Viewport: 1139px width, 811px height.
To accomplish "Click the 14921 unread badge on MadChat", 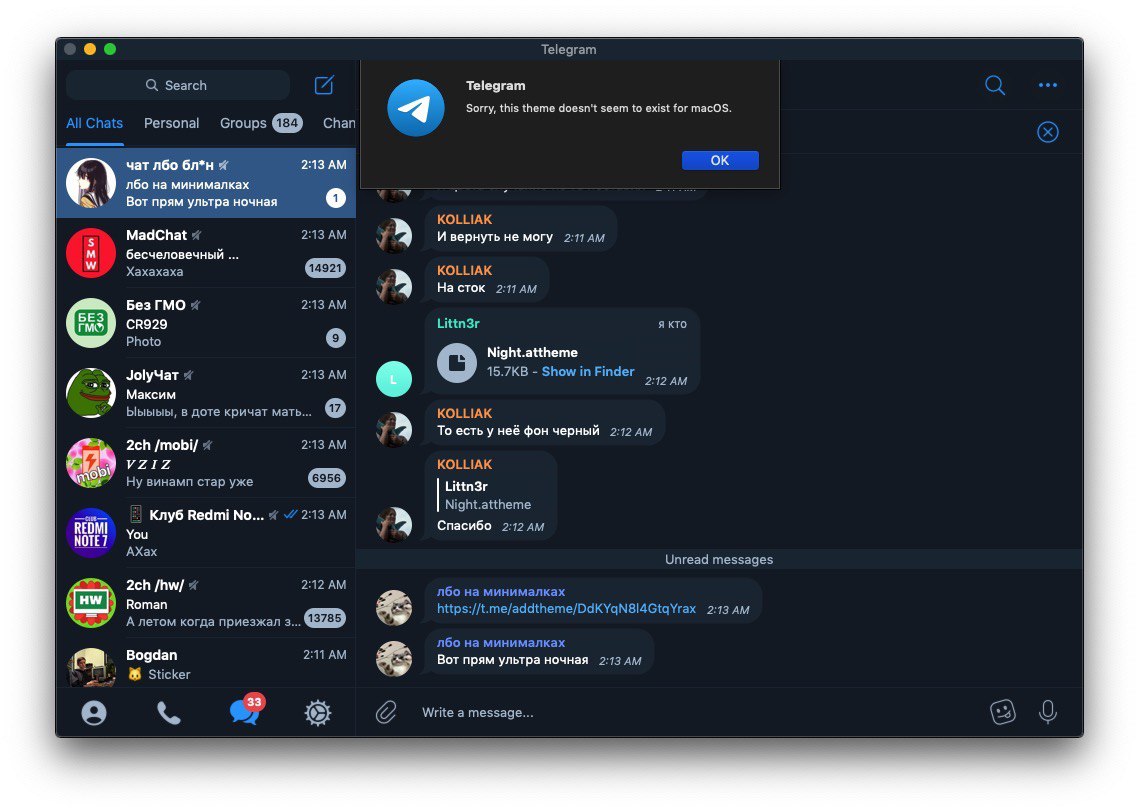I will coord(325,268).
